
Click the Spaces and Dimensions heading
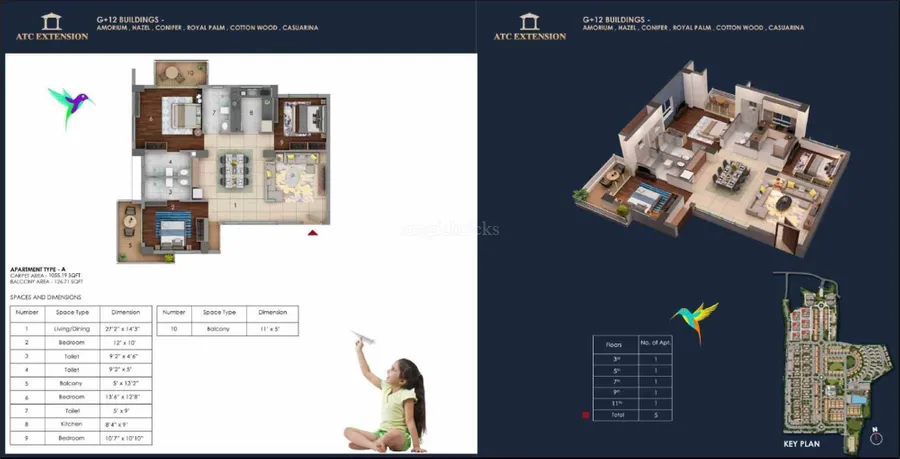point(46,297)
